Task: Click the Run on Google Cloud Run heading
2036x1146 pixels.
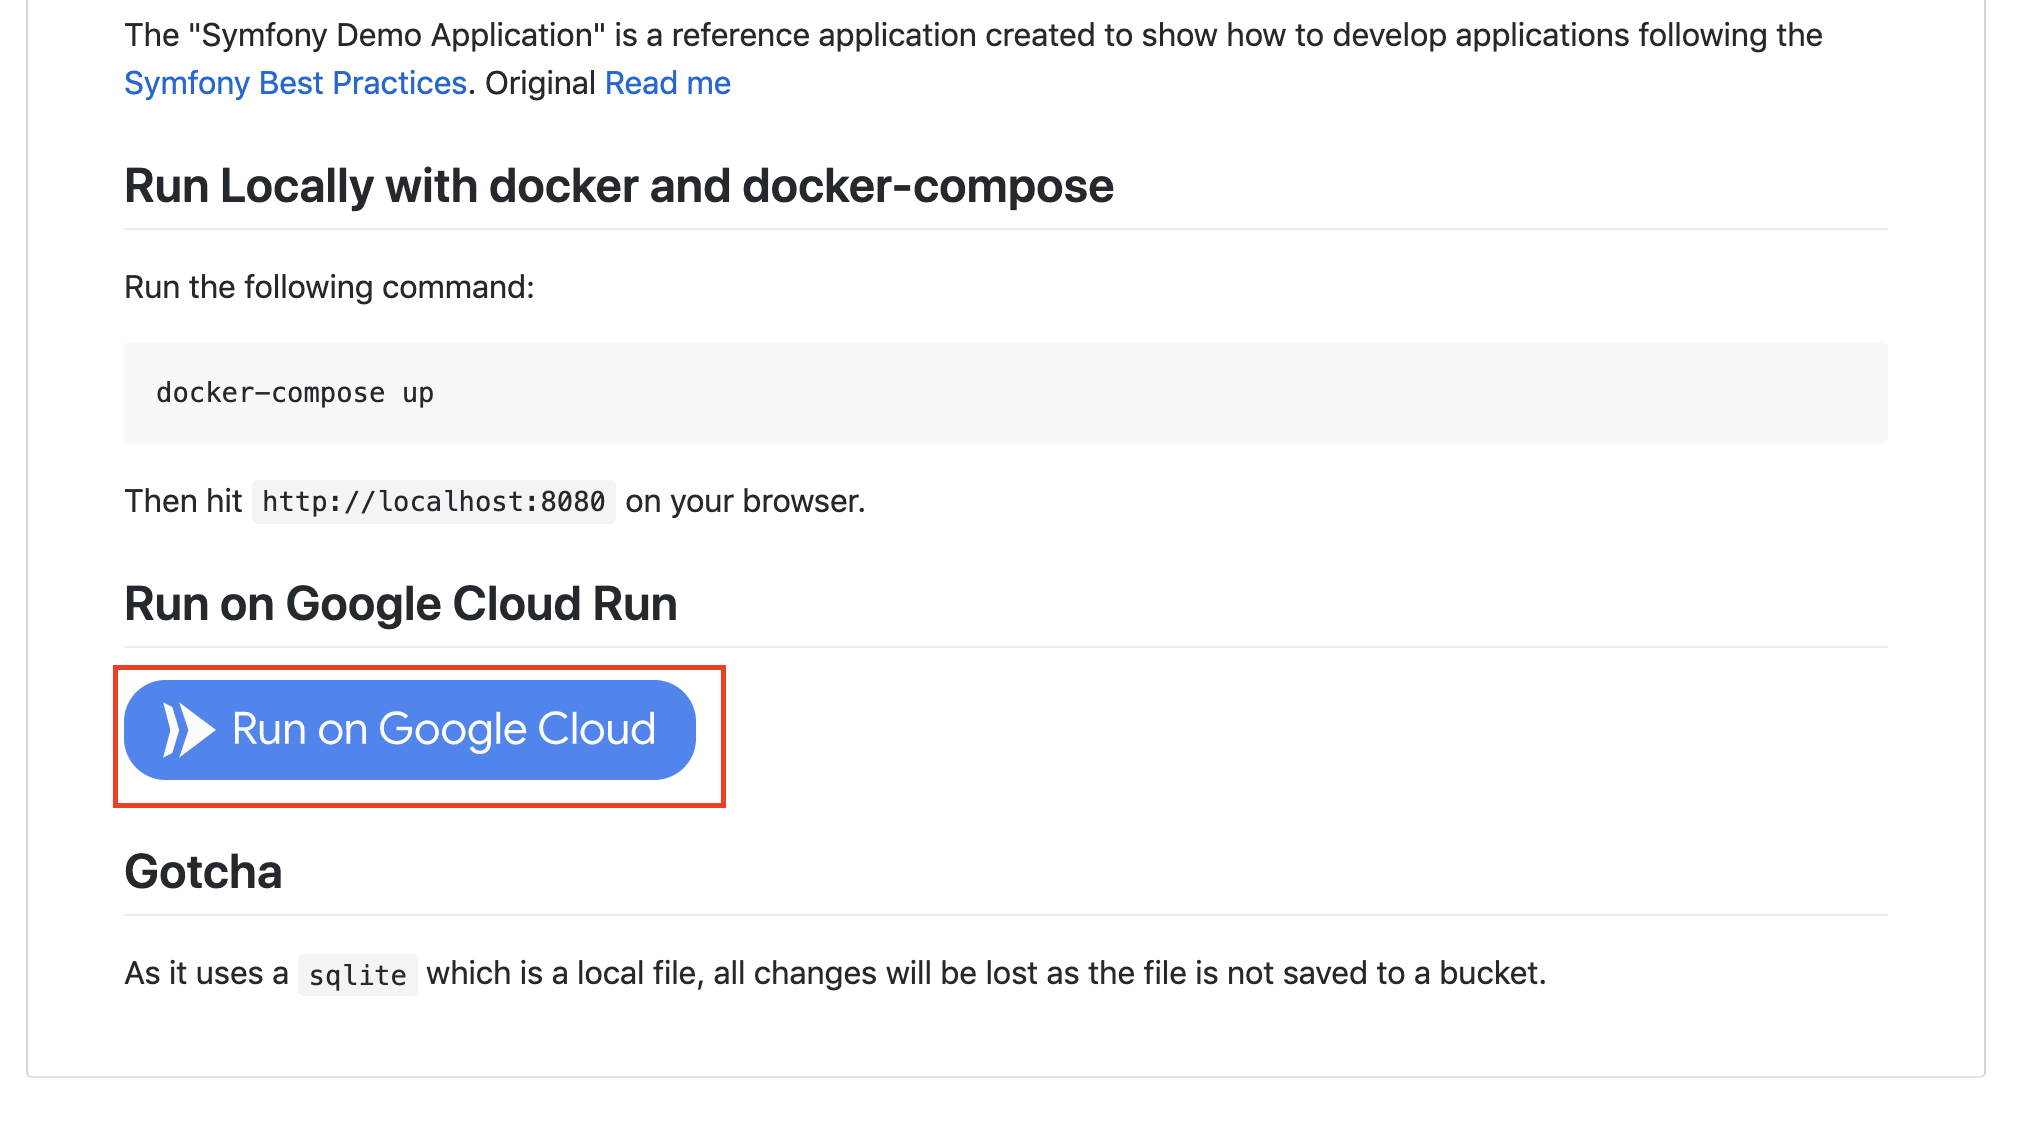Action: click(x=400, y=604)
